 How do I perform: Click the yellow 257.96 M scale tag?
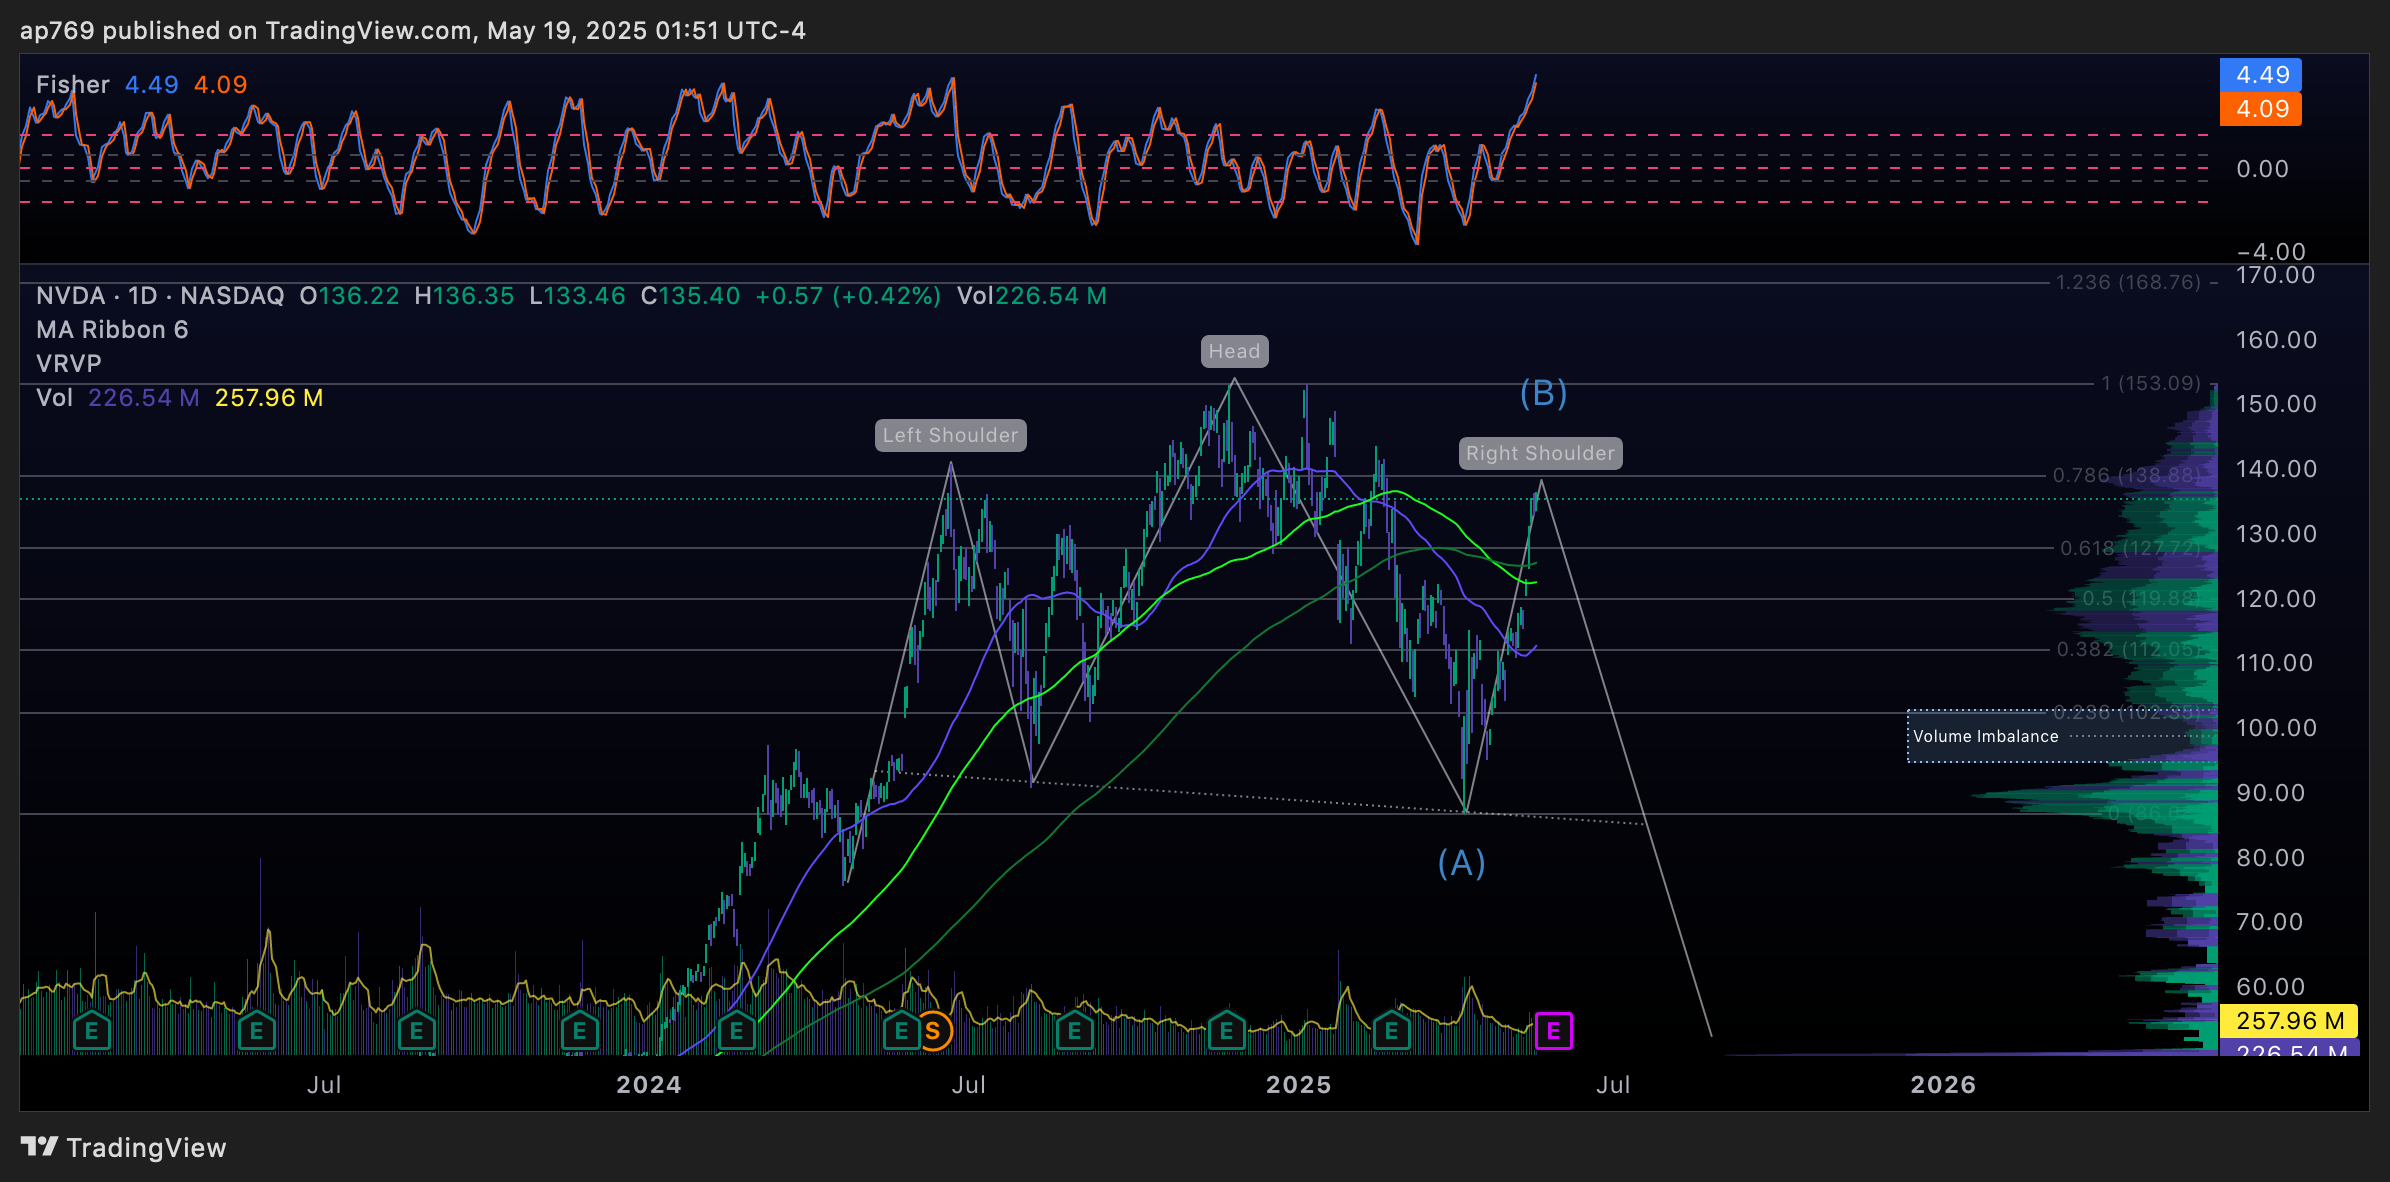click(2289, 1021)
